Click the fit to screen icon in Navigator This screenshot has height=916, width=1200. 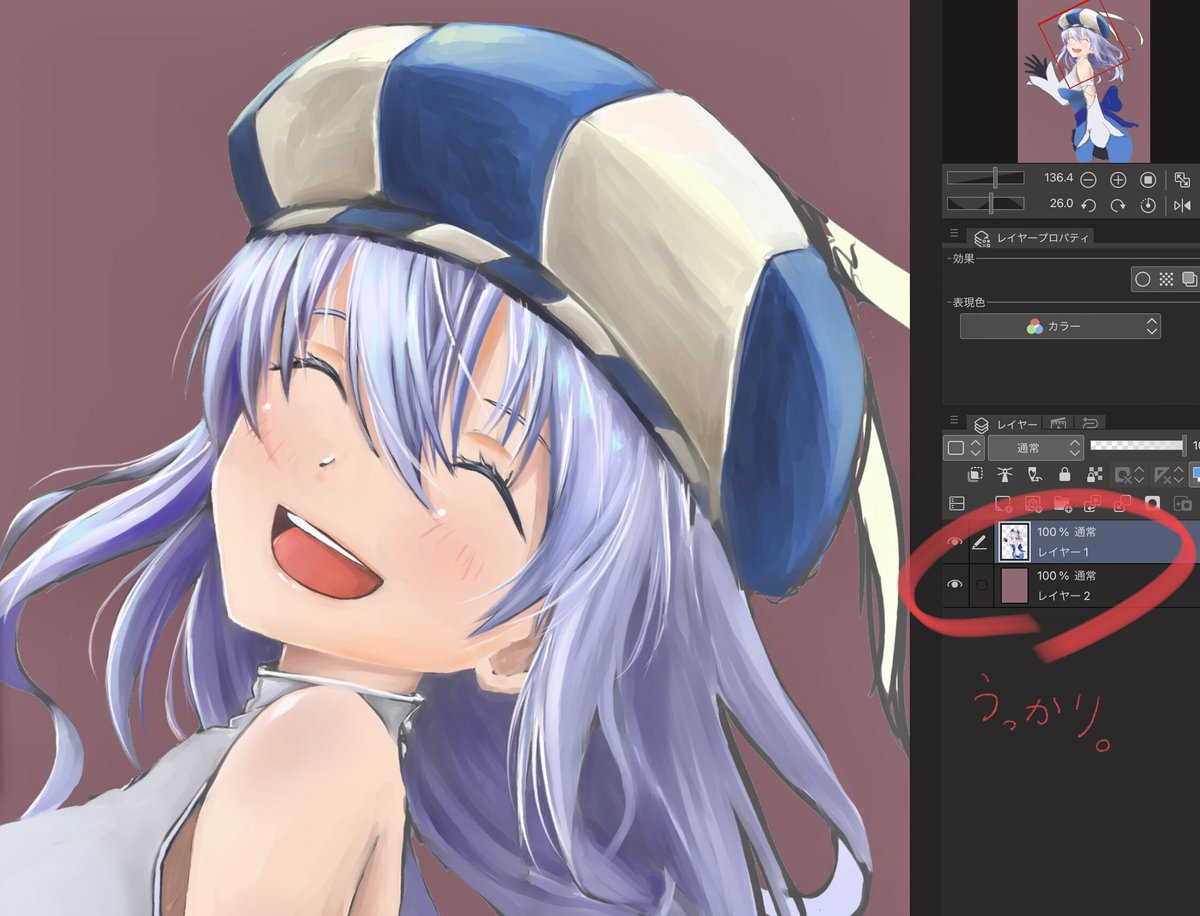pos(1182,180)
